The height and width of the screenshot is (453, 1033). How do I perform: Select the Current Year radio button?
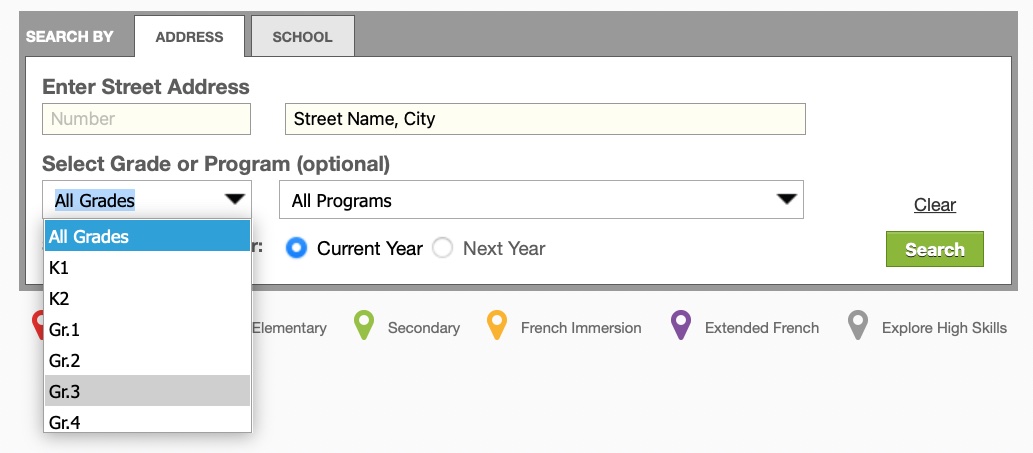(296, 248)
